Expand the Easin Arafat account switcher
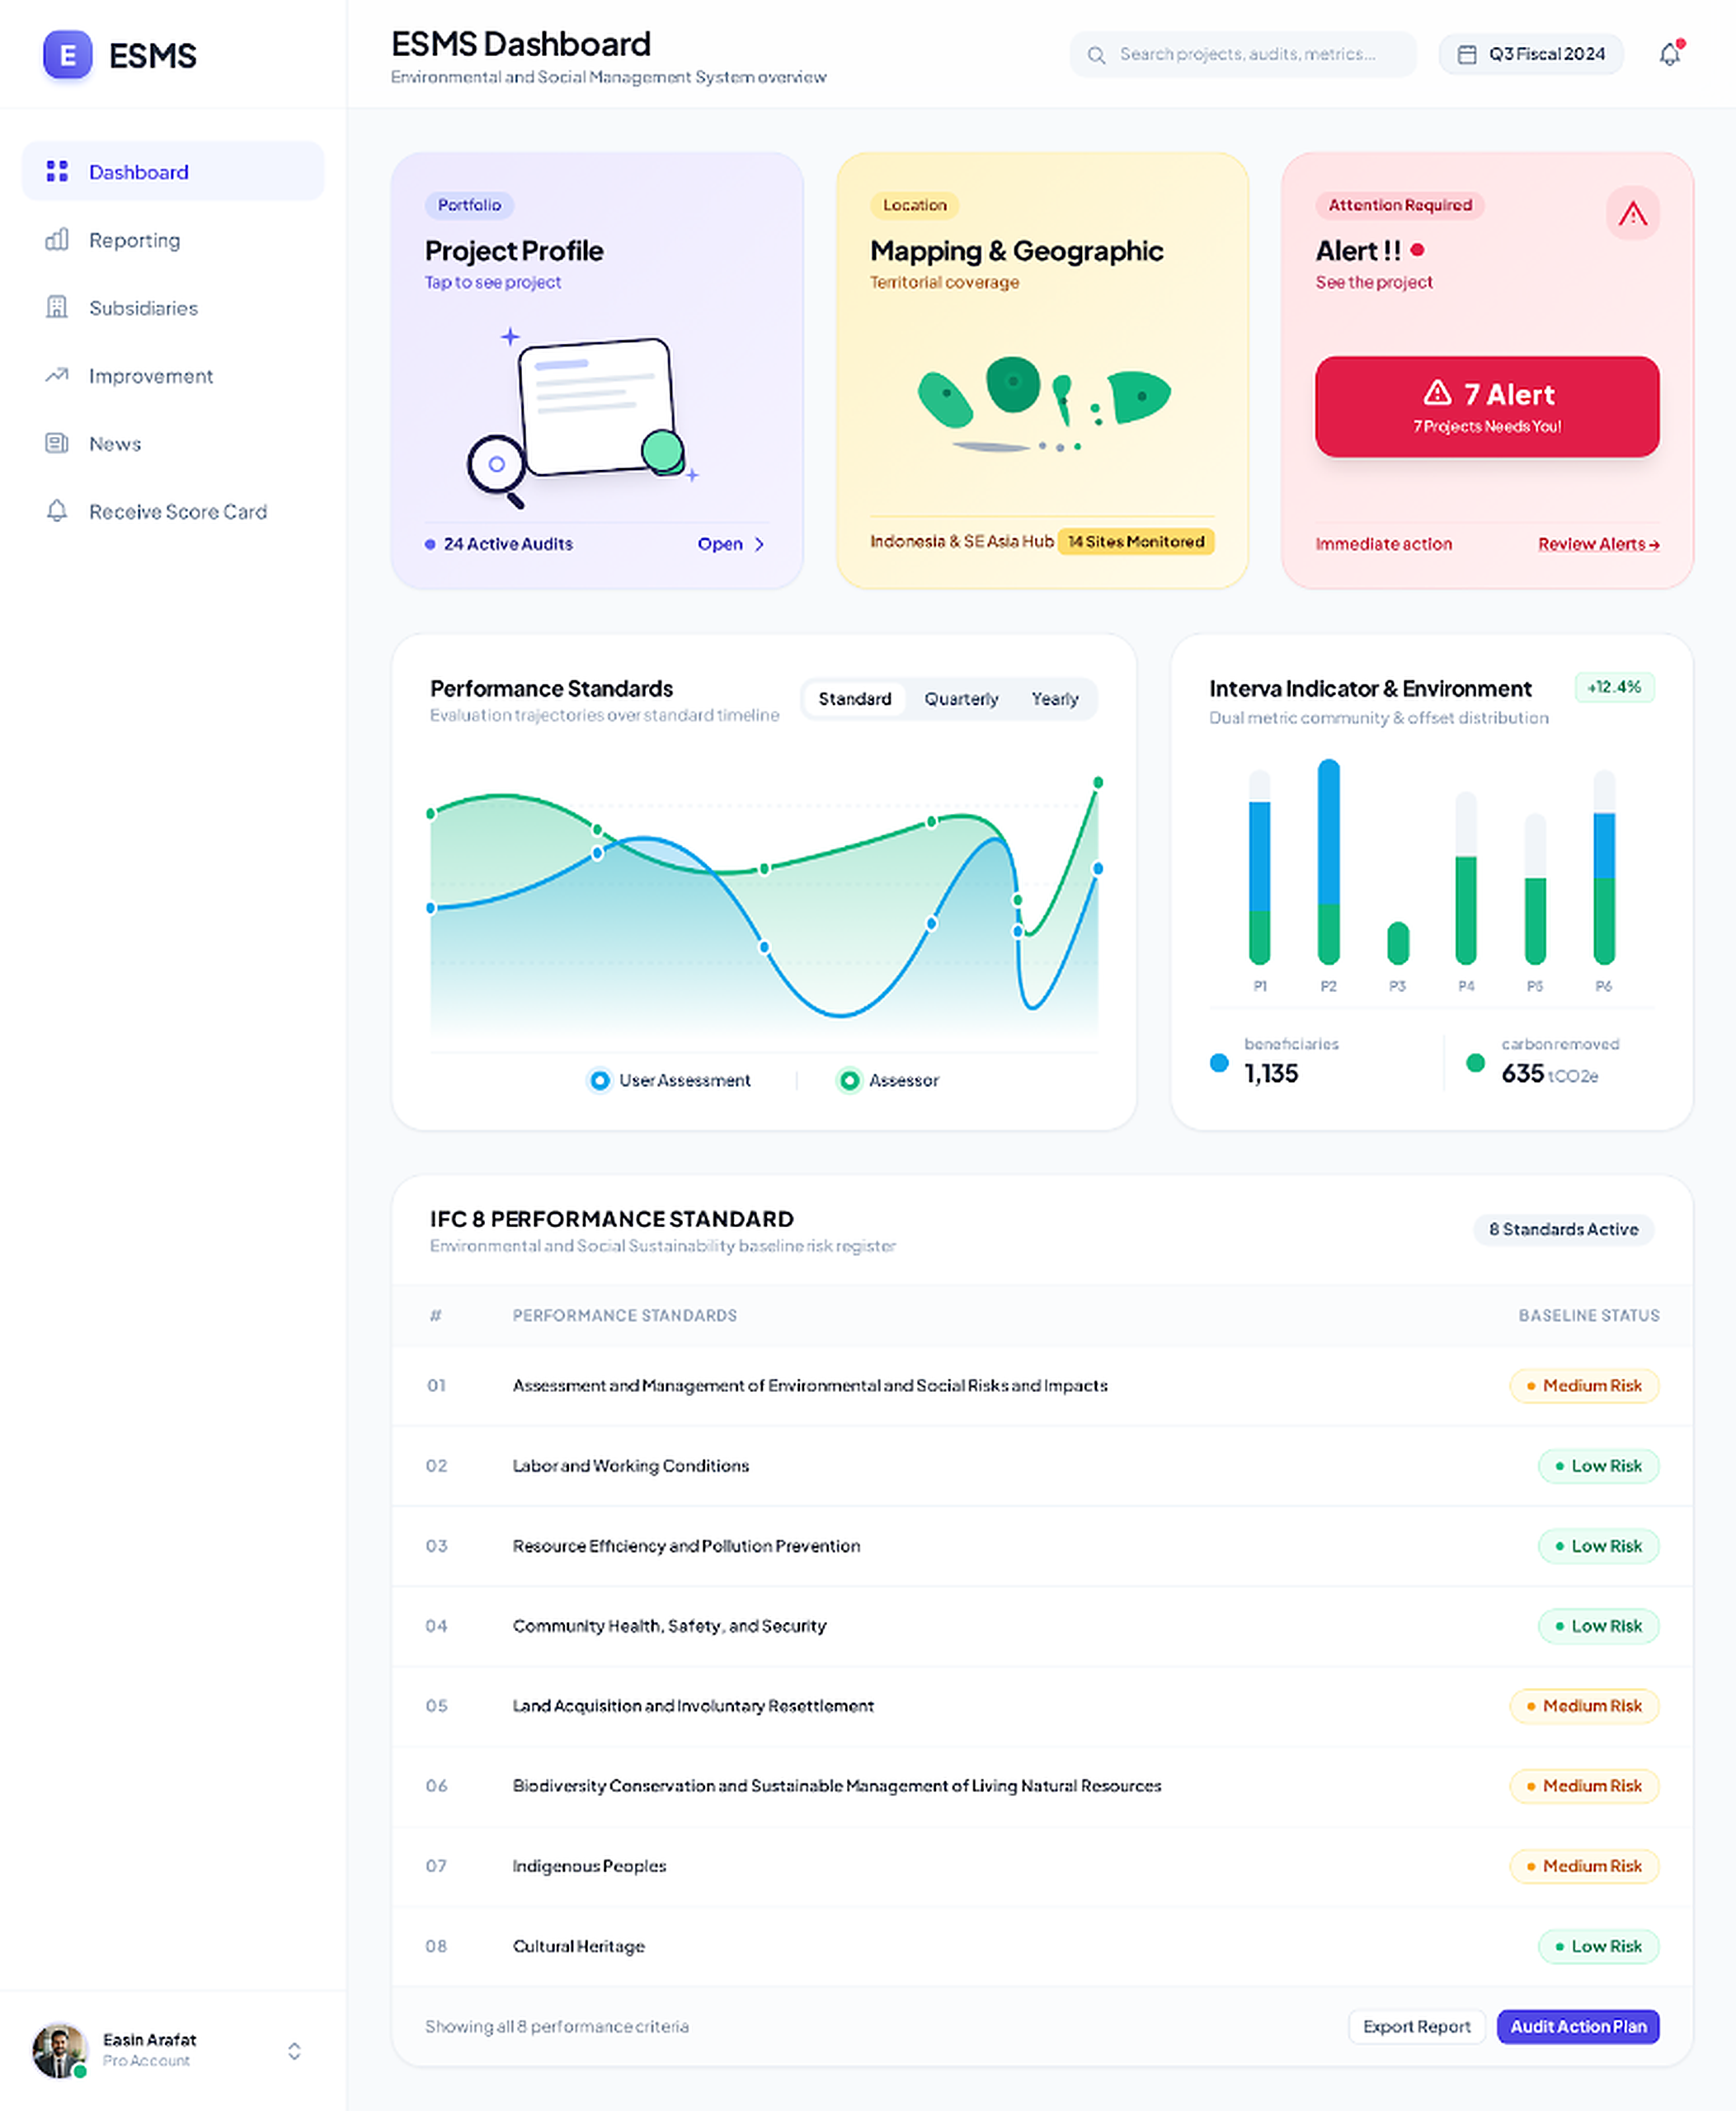The width and height of the screenshot is (1736, 2111). pos(294,2051)
